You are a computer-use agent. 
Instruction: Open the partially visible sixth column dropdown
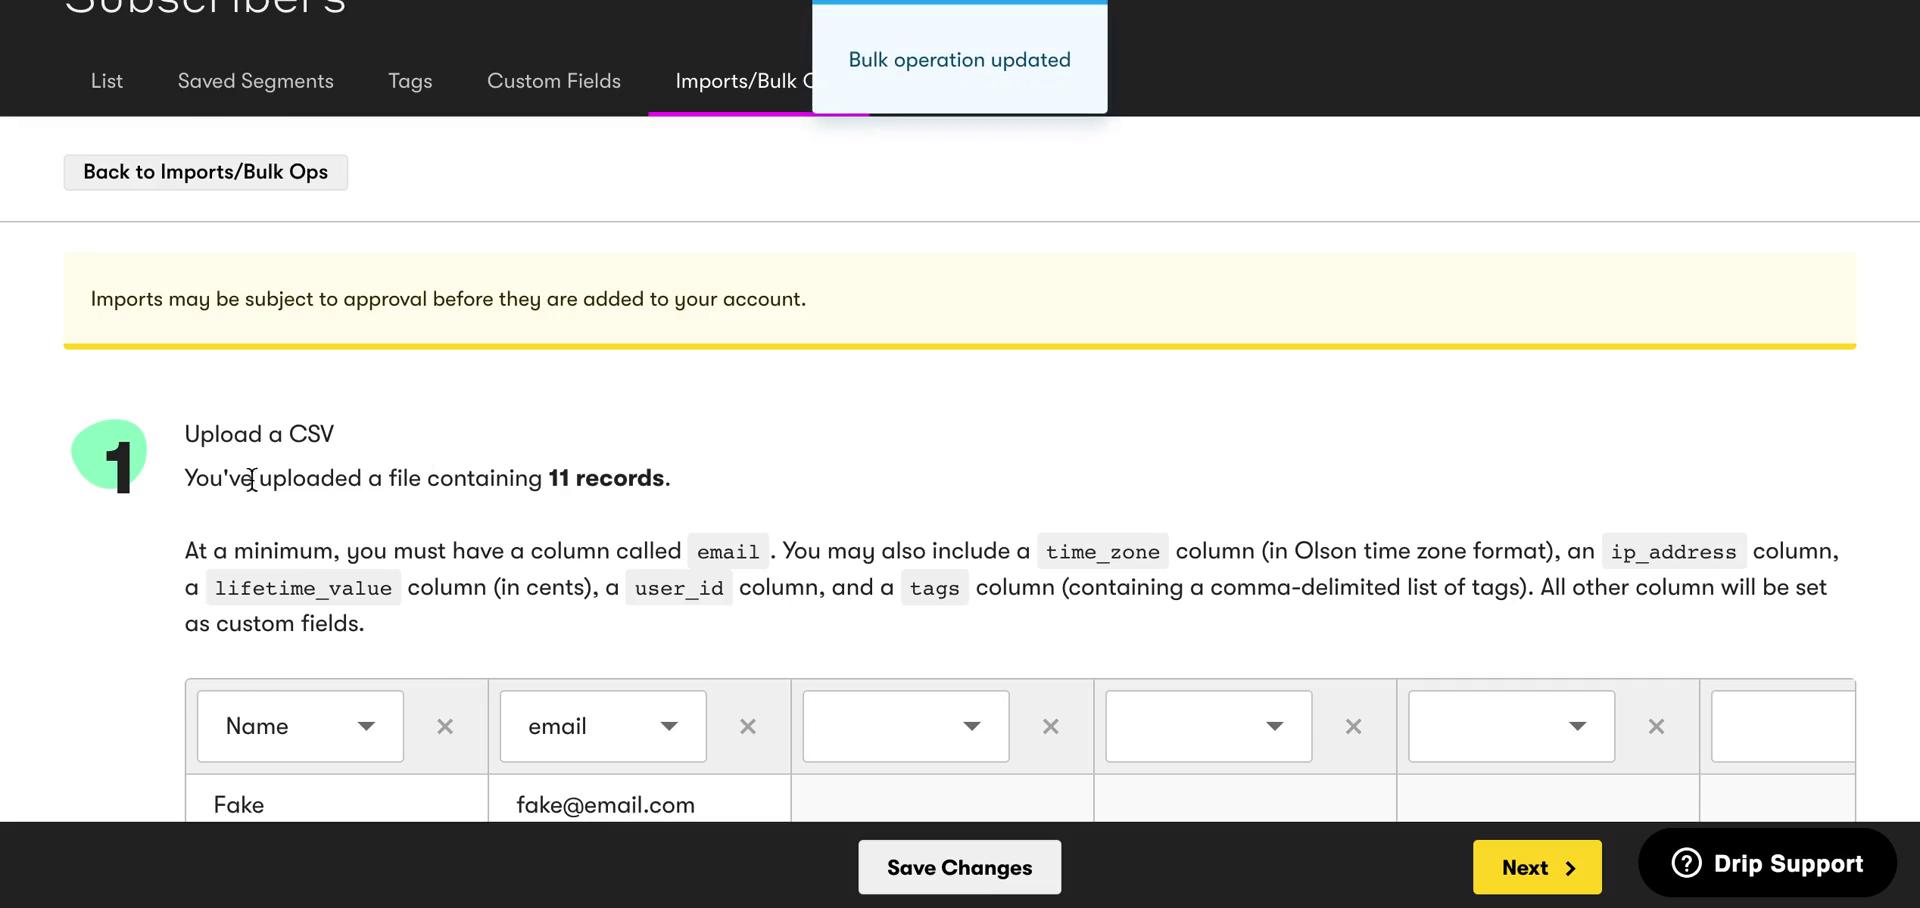point(1783,726)
